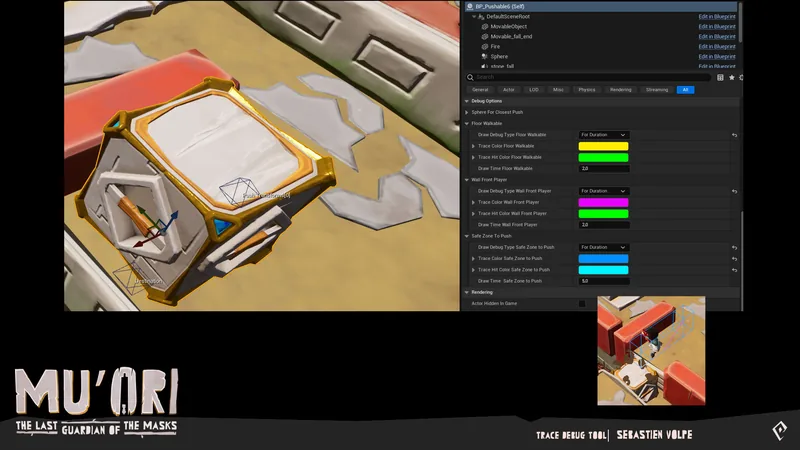The image size is (800, 450).
Task: Select the Movable_fall_end component row
Action: click(x=601, y=37)
